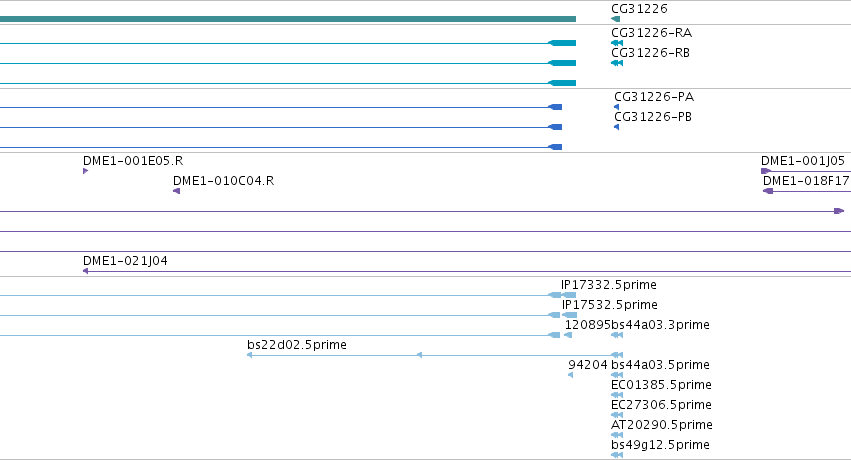
Task: Click glyph under DME1-010C04.R label
Action: [x=176, y=191]
